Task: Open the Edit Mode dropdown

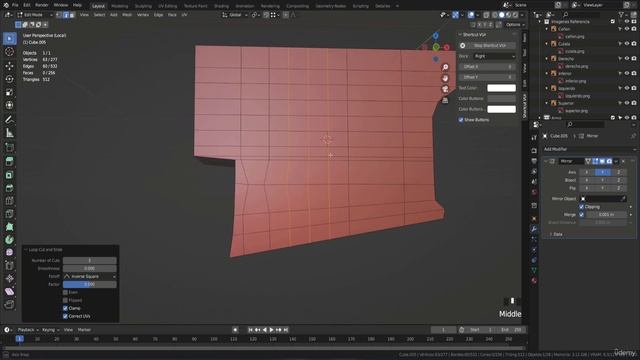Action: pos(35,15)
